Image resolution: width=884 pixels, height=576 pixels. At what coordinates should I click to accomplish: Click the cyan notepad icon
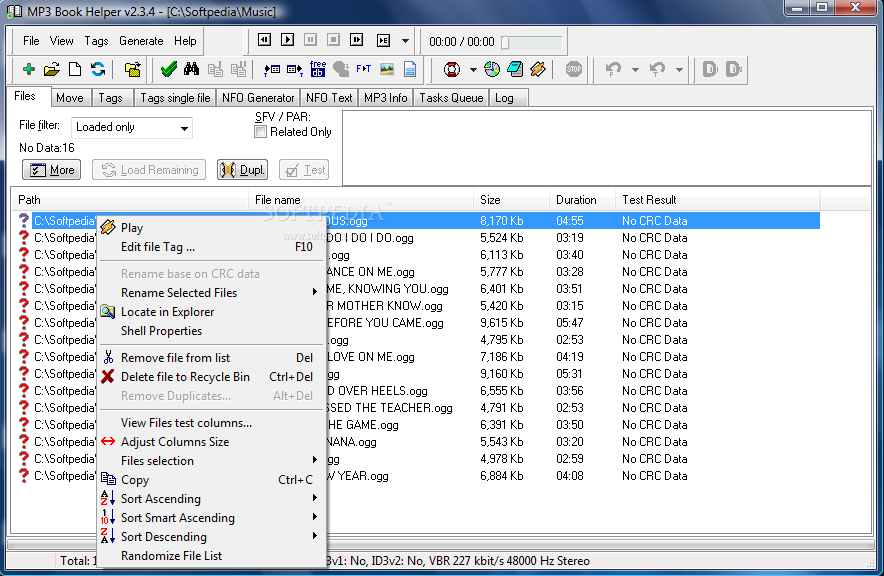click(x=515, y=69)
